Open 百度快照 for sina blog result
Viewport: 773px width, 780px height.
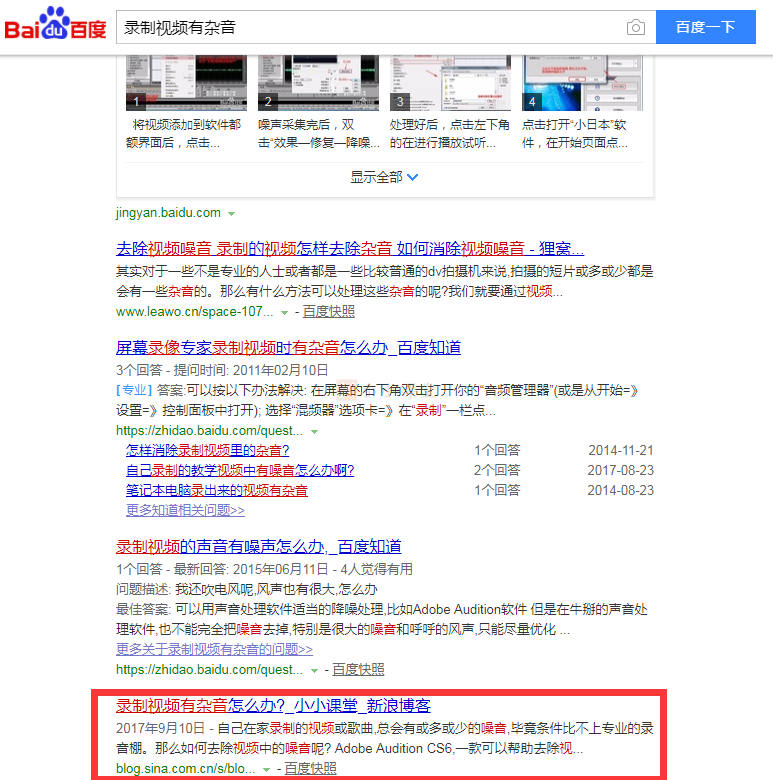pos(310,769)
